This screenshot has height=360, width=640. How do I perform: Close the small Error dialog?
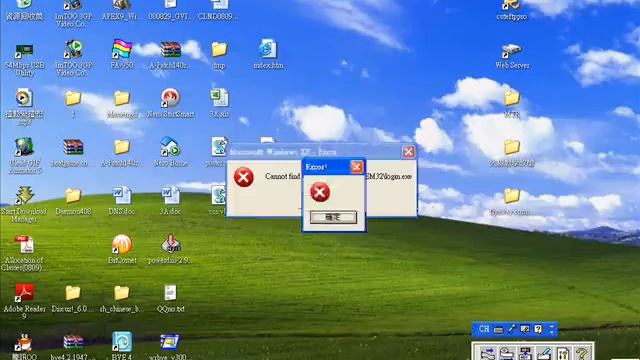click(356, 167)
